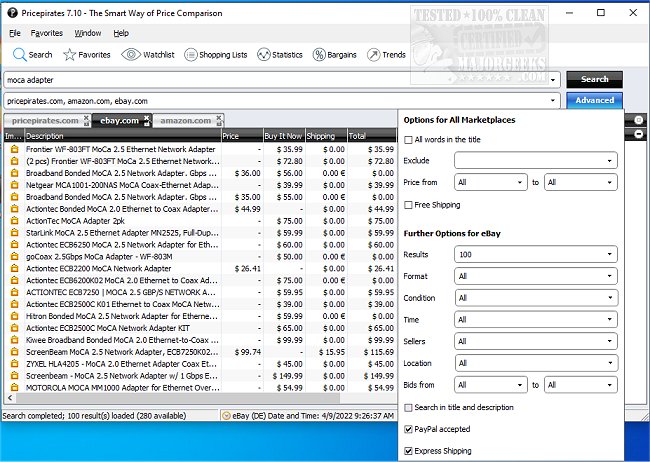Open Shopping Lists in the toolbar
650x462 pixels.
[215, 55]
